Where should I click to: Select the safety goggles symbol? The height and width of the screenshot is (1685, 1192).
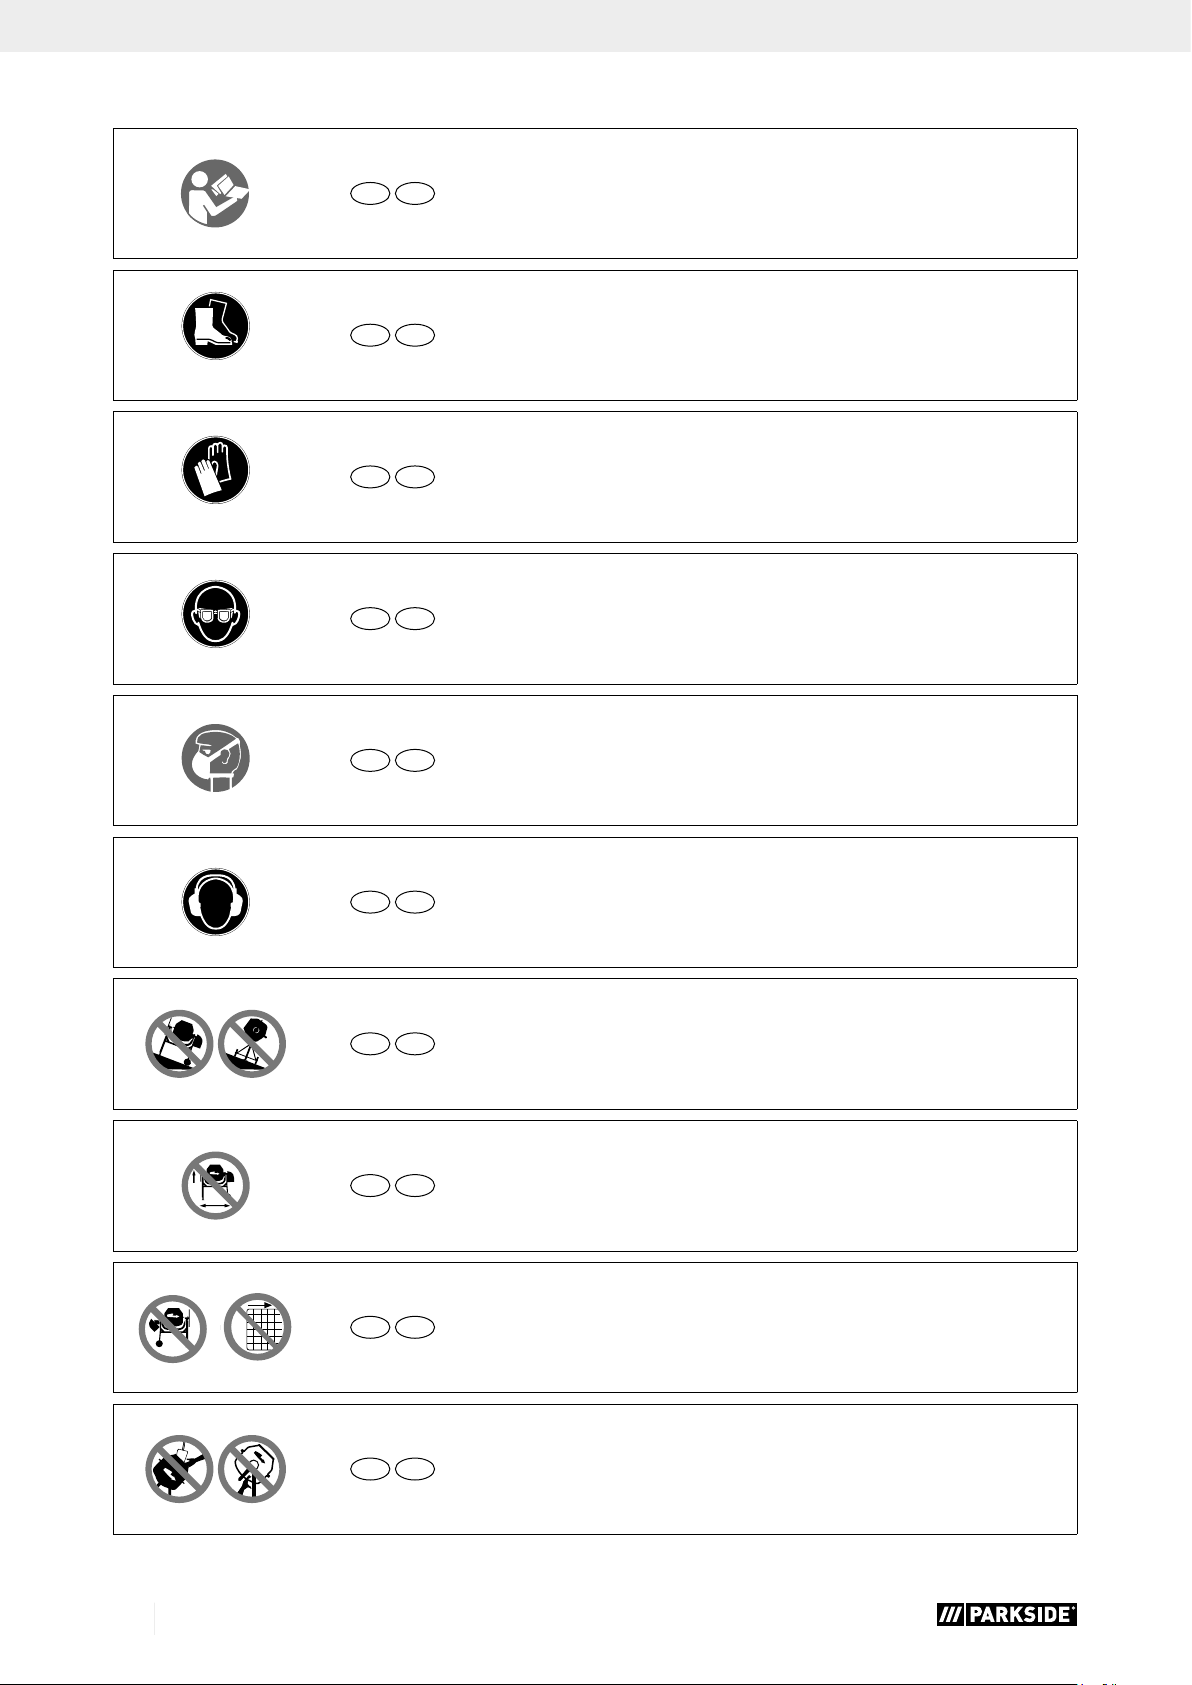[215, 613]
